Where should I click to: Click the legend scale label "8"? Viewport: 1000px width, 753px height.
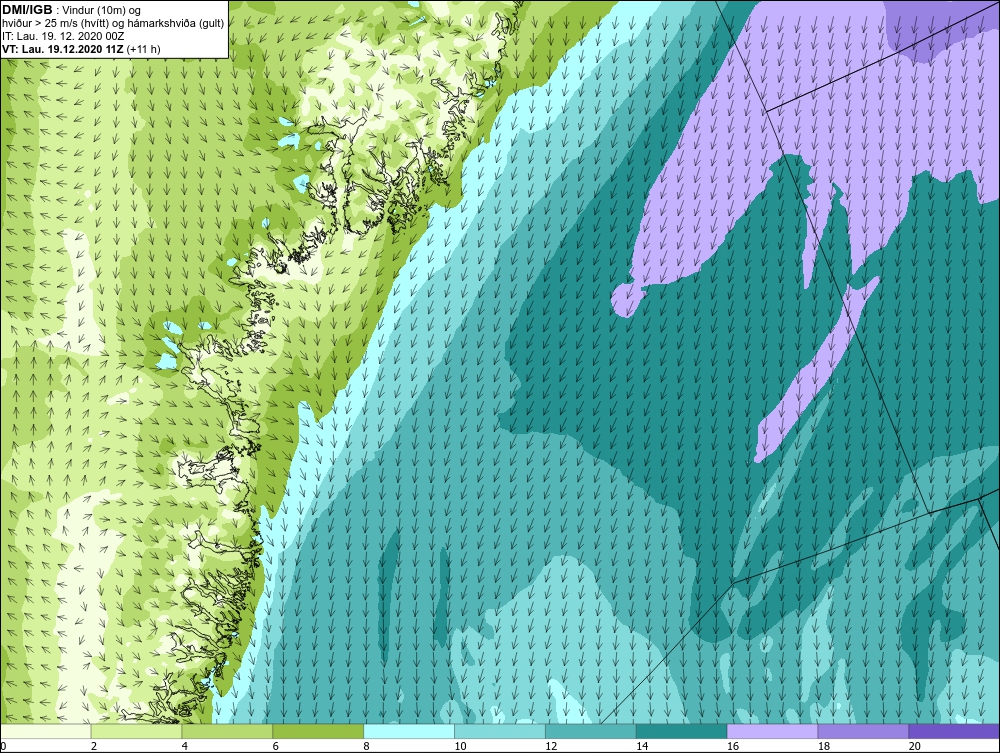click(x=366, y=746)
